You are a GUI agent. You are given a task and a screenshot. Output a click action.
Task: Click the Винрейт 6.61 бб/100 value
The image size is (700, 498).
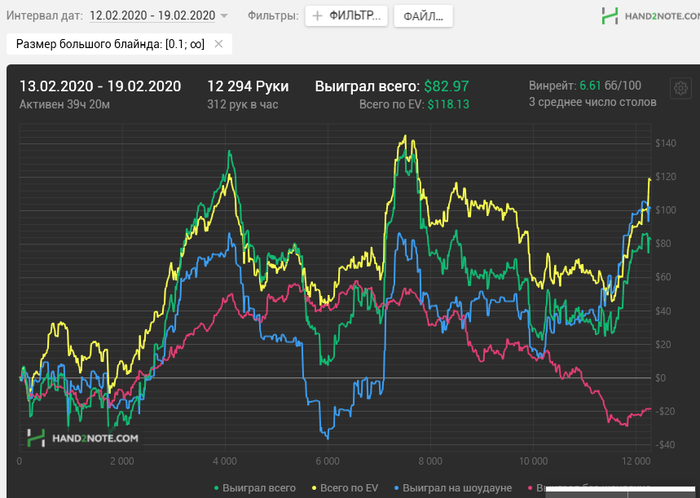(x=585, y=85)
